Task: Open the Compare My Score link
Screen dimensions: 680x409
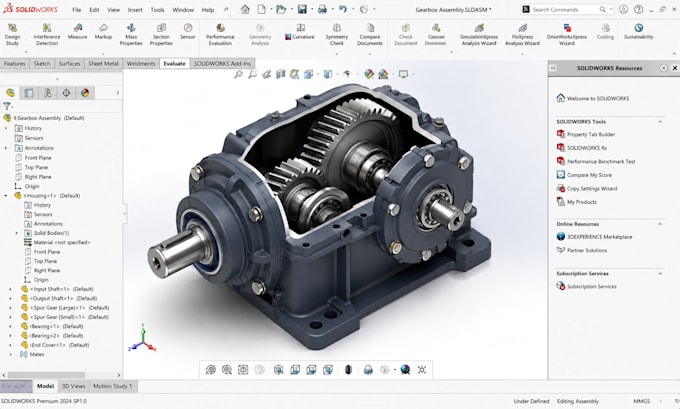Action: [x=584, y=175]
